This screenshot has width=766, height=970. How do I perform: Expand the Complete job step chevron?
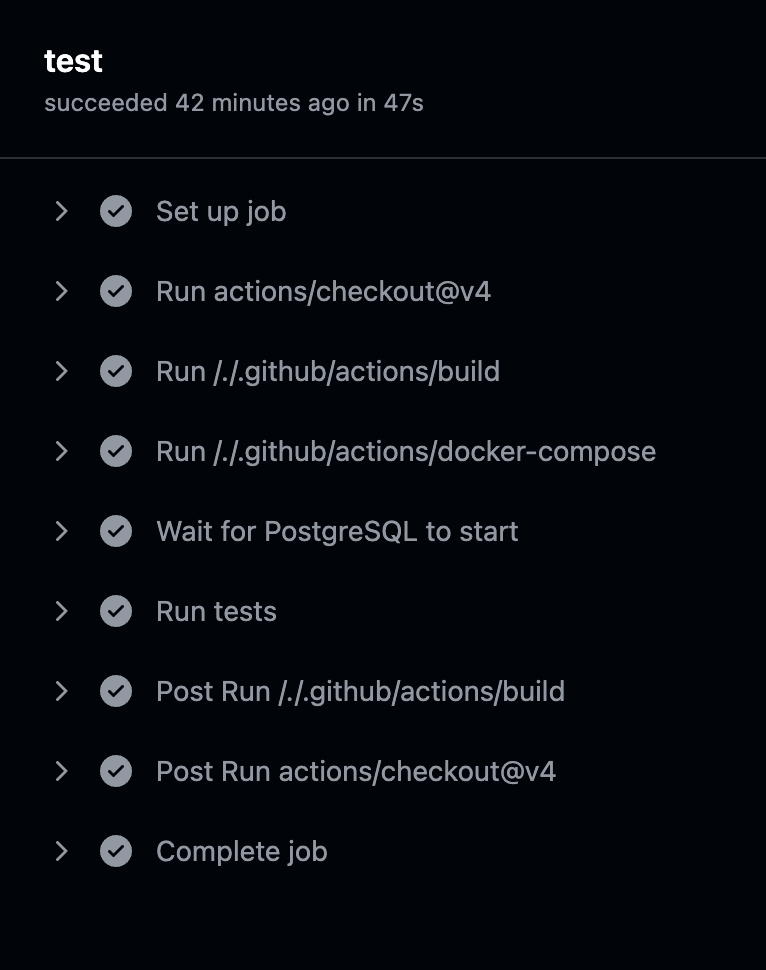pos(61,851)
